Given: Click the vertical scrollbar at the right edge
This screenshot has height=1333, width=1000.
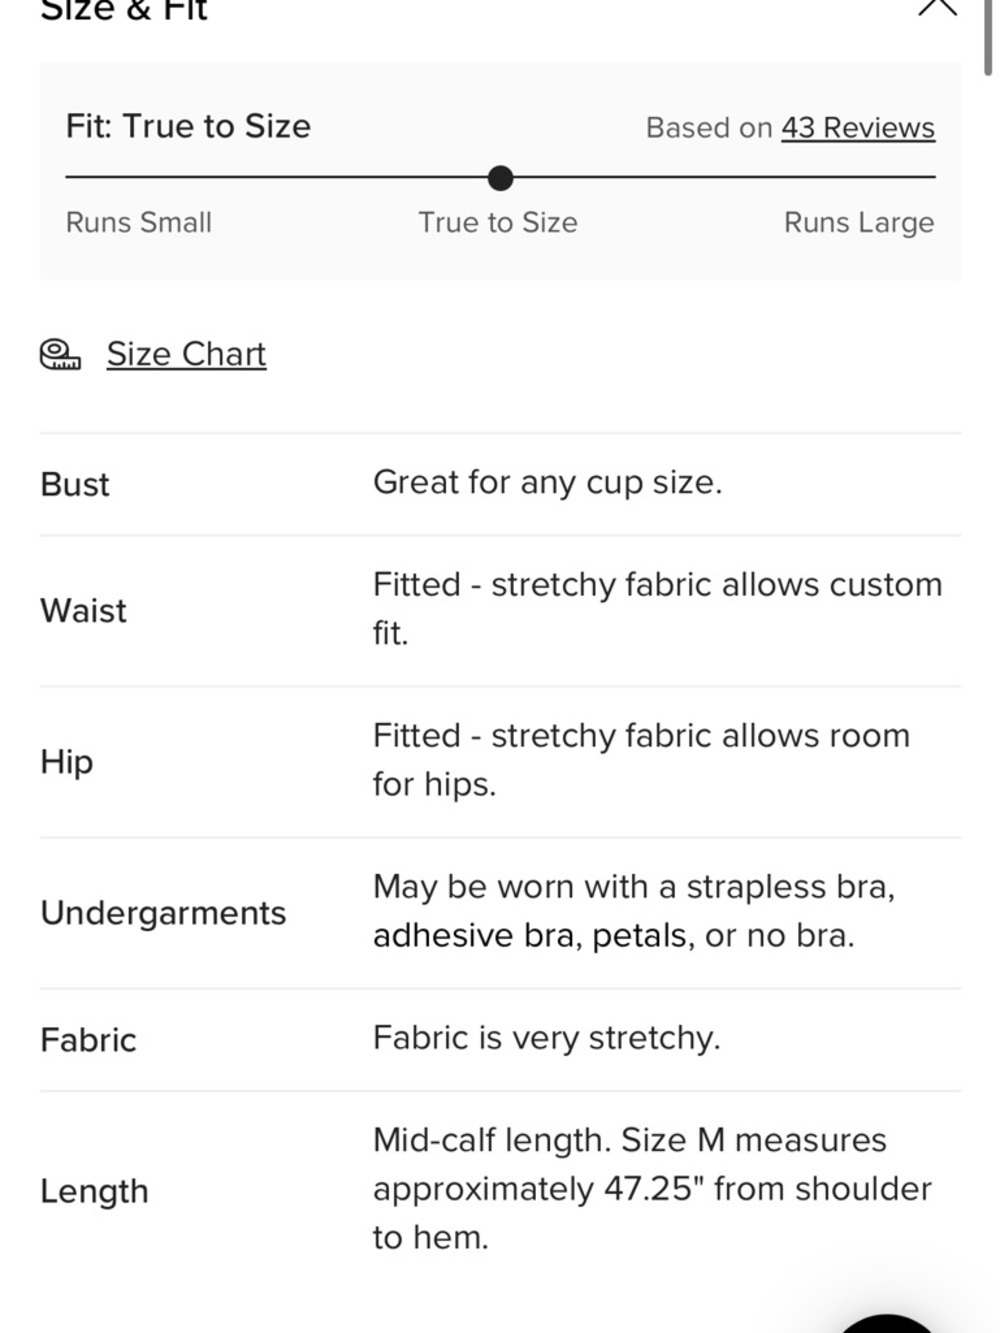Looking at the screenshot, I should pos(988,37).
